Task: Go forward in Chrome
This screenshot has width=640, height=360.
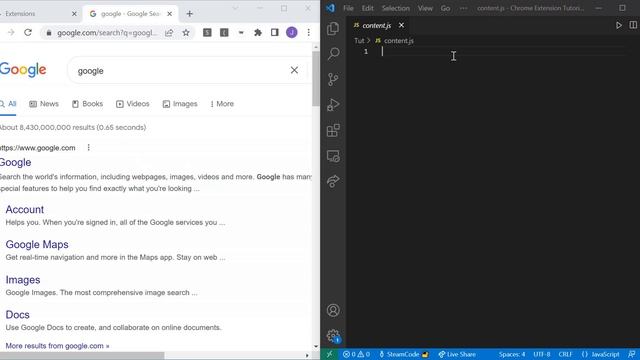Action: (11, 32)
